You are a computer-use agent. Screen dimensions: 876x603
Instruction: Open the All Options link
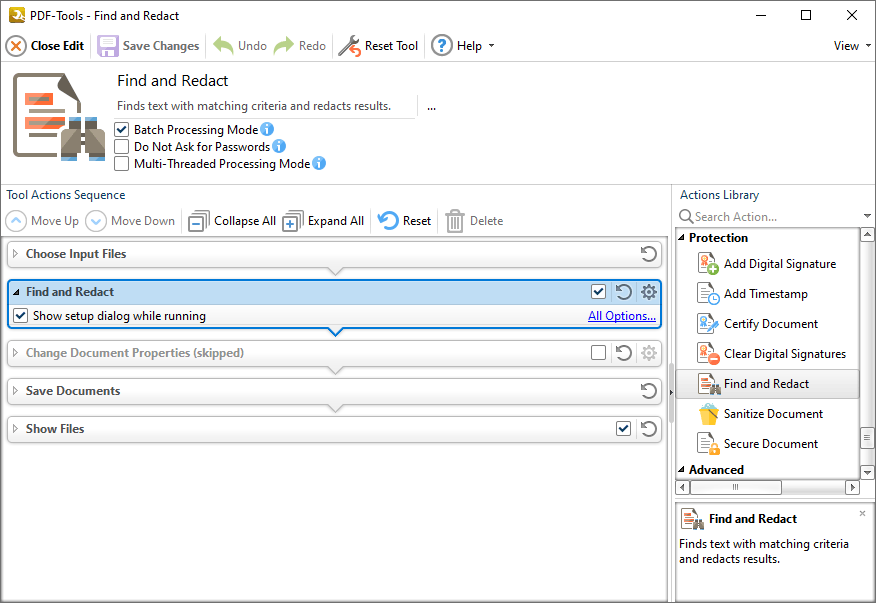(621, 316)
